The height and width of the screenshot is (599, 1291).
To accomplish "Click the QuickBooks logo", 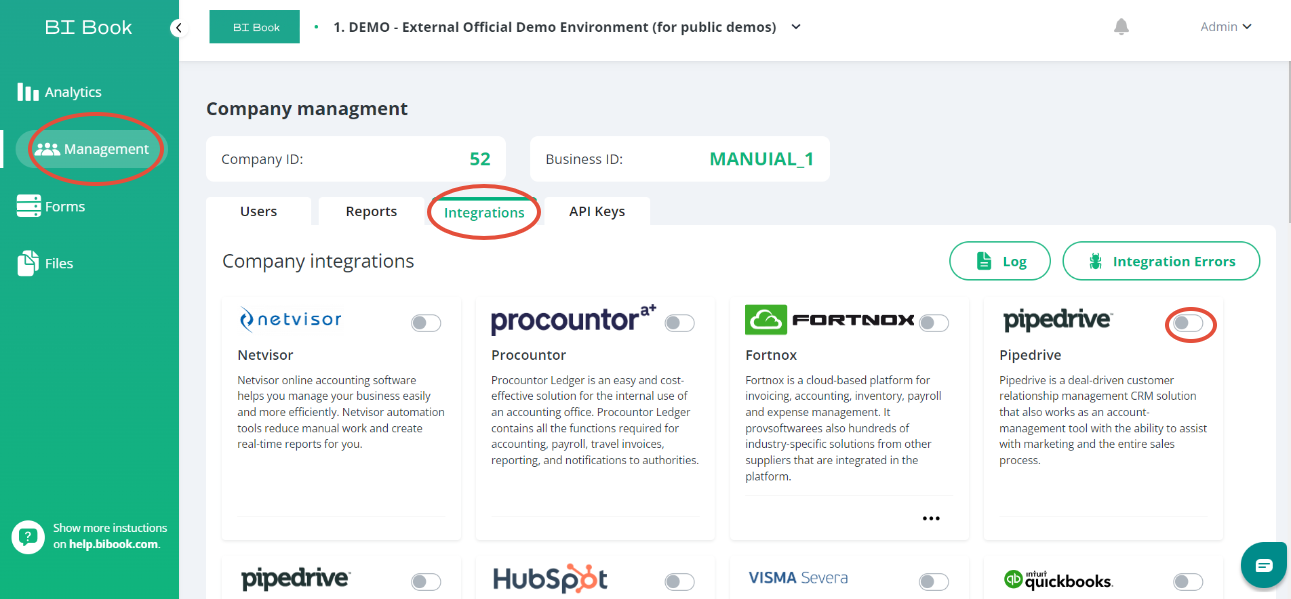I will [1058, 579].
